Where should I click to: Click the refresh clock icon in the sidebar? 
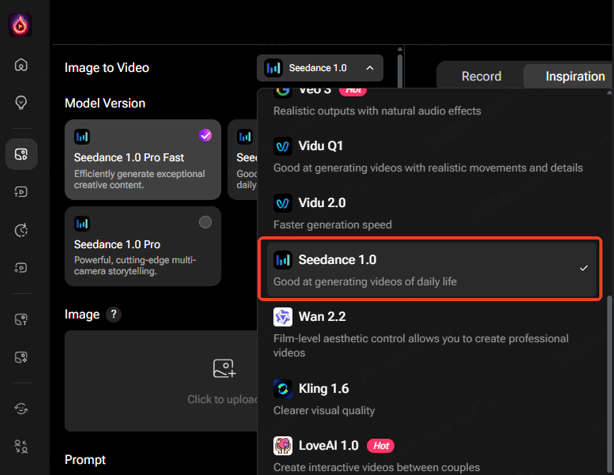coord(21,230)
